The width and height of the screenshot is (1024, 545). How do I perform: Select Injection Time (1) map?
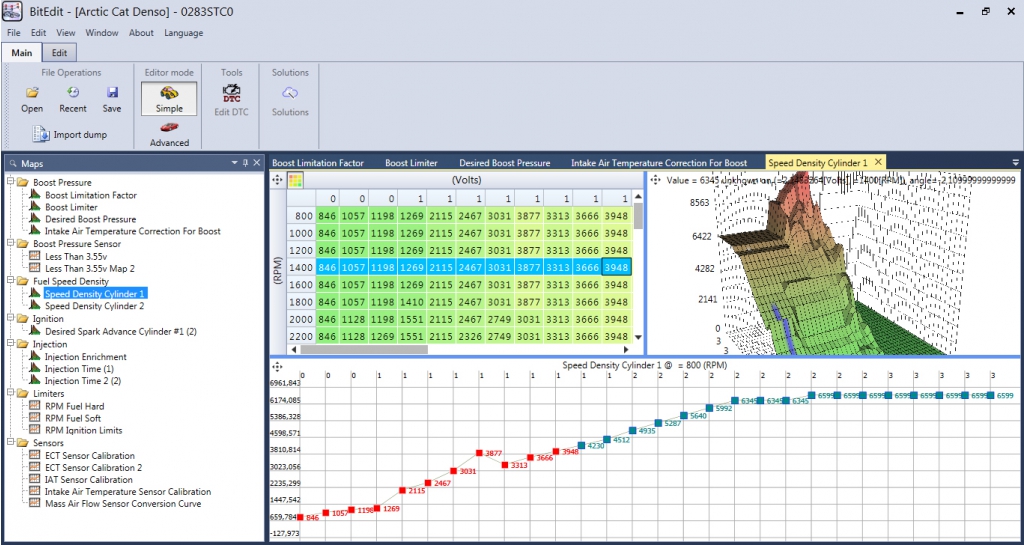pyautogui.click(x=79, y=369)
